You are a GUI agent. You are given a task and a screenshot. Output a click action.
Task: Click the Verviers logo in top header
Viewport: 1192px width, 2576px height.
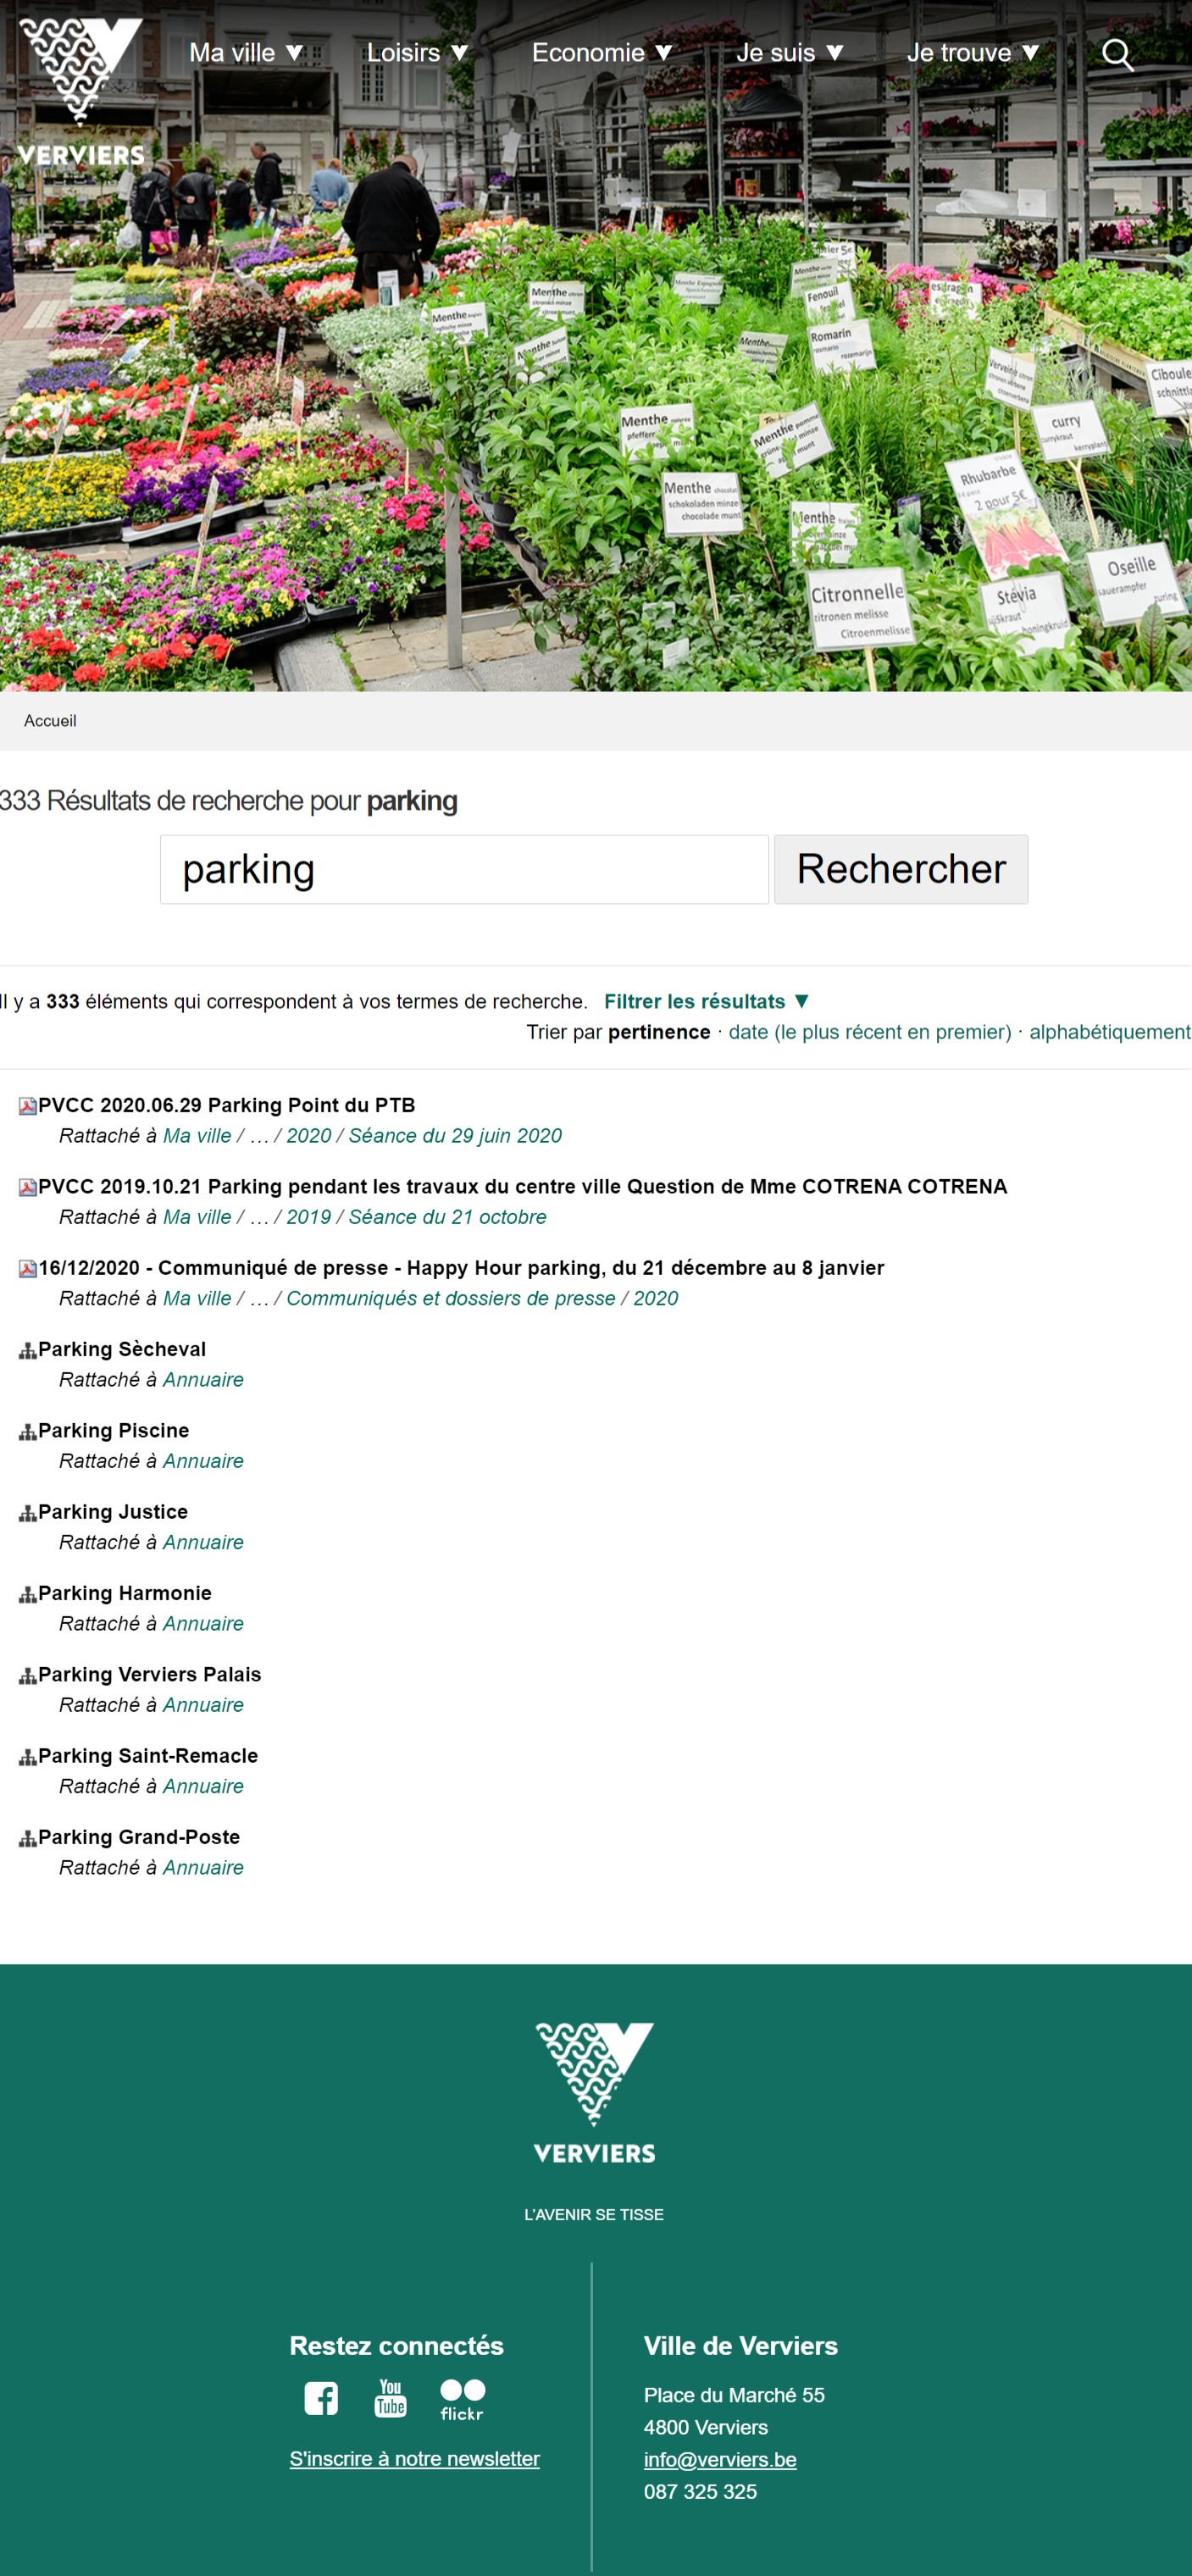[x=81, y=90]
